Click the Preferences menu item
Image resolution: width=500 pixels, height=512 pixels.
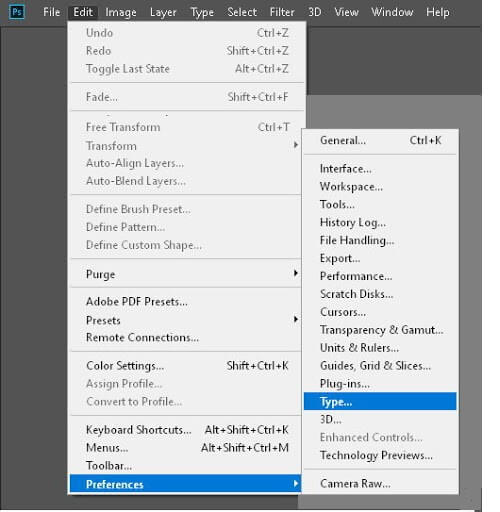[x=185, y=484]
